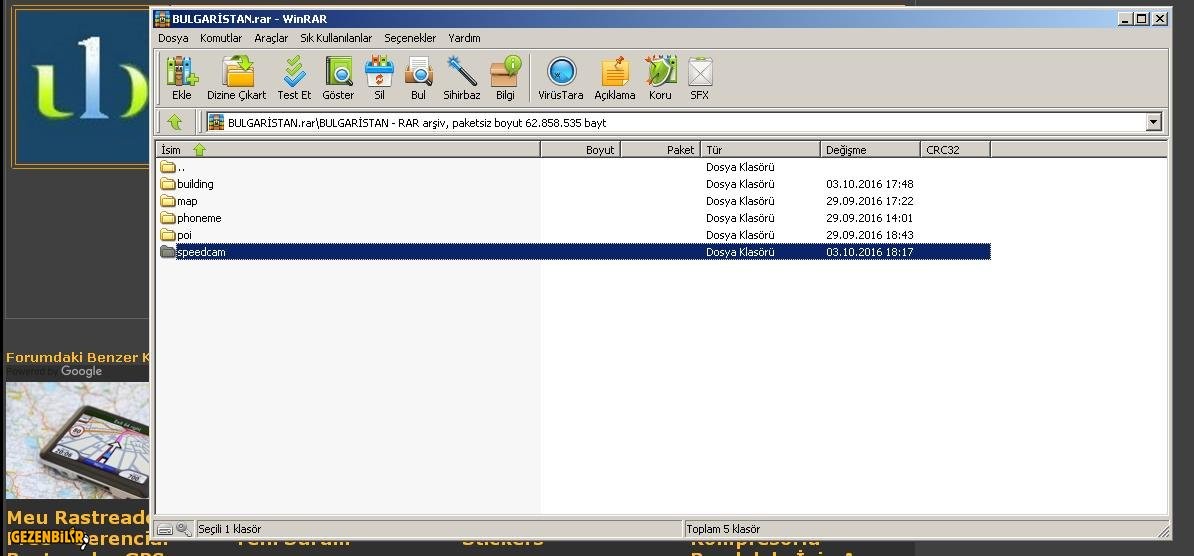Click 'Seçili 1 klasör' status text
Viewport: 1194px width, 556px height.
coord(229,529)
